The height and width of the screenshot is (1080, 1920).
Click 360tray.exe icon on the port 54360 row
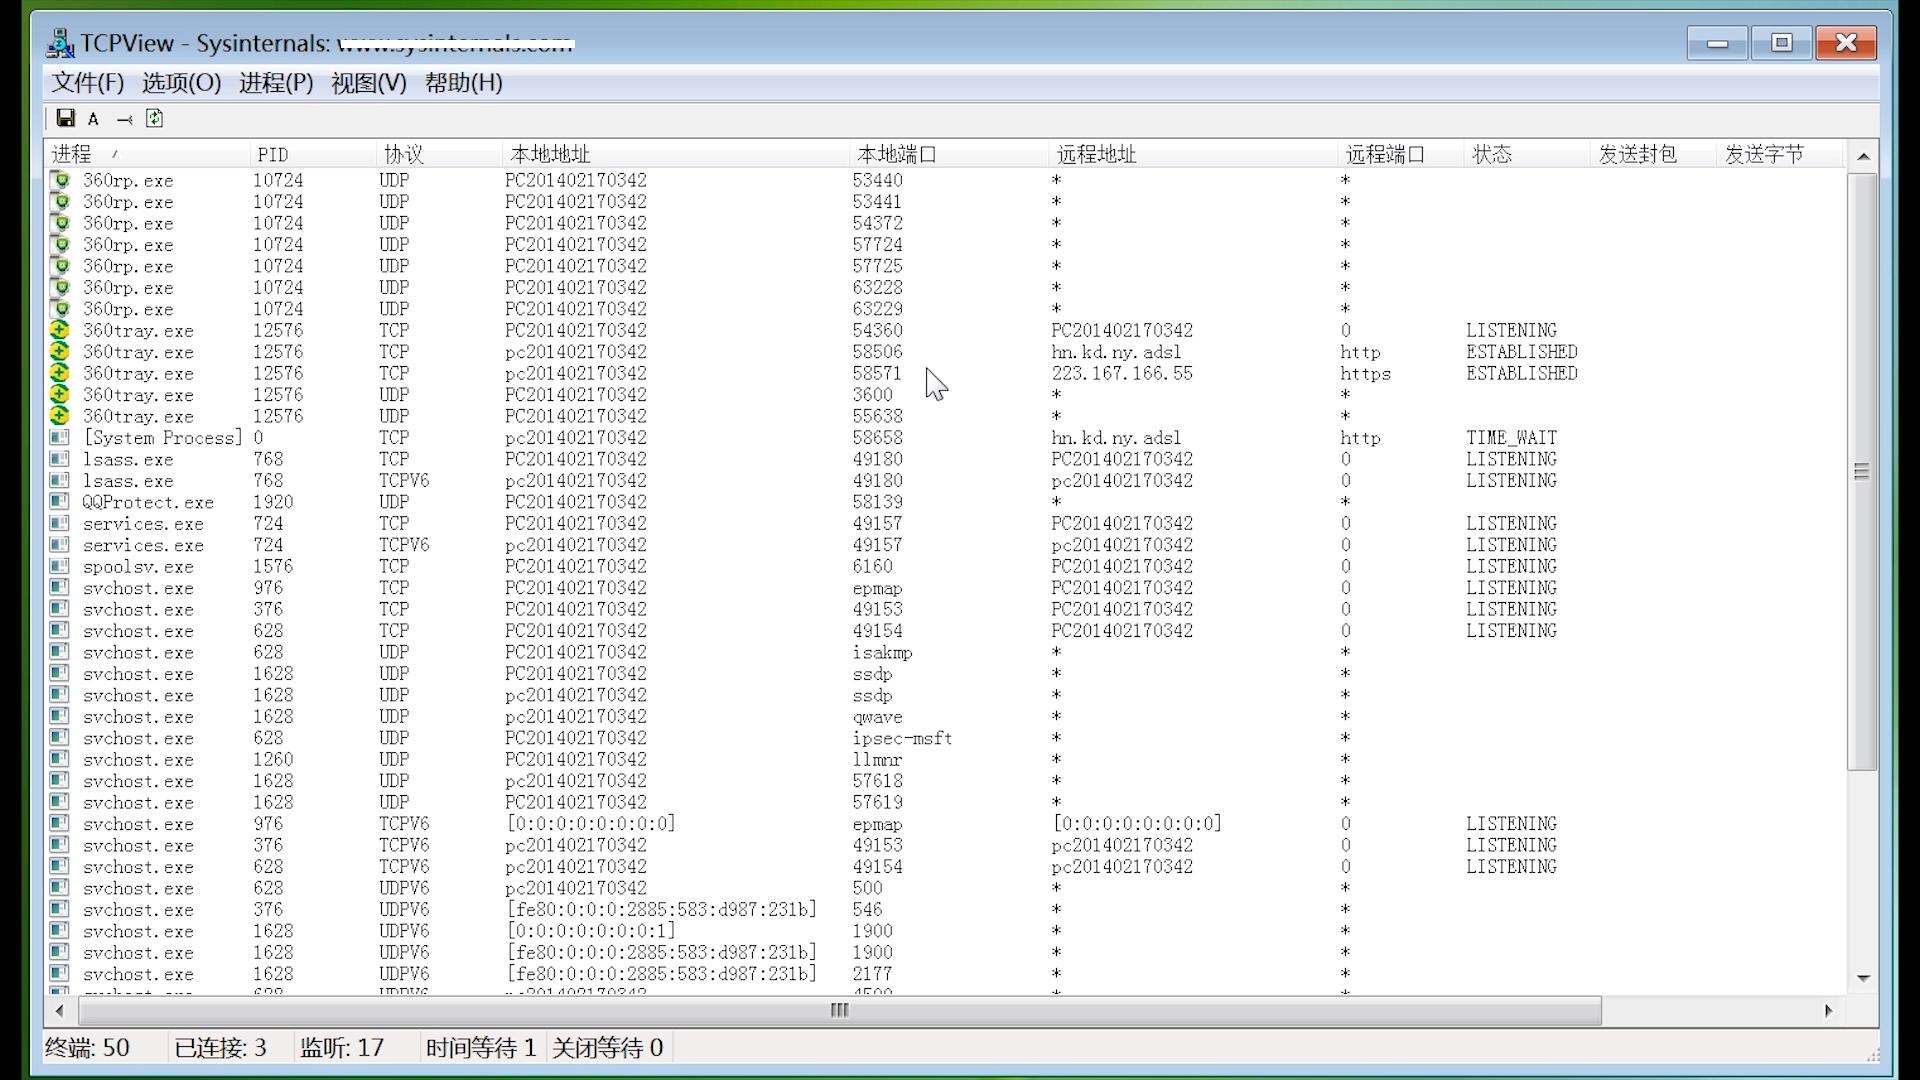(x=60, y=330)
